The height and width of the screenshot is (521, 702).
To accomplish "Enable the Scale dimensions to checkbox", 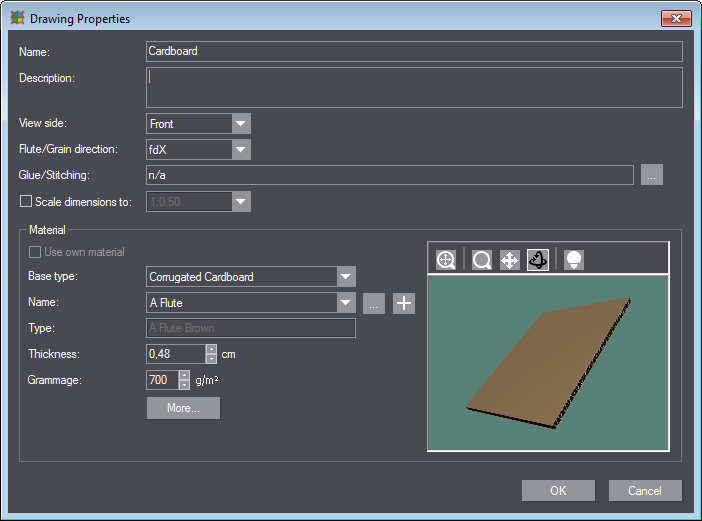I will point(27,202).
